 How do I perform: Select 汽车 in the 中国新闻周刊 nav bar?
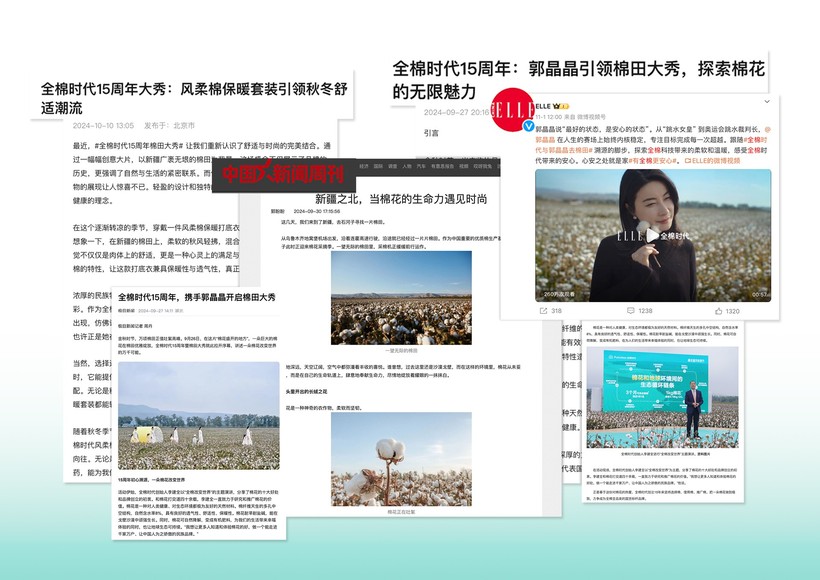[421, 166]
